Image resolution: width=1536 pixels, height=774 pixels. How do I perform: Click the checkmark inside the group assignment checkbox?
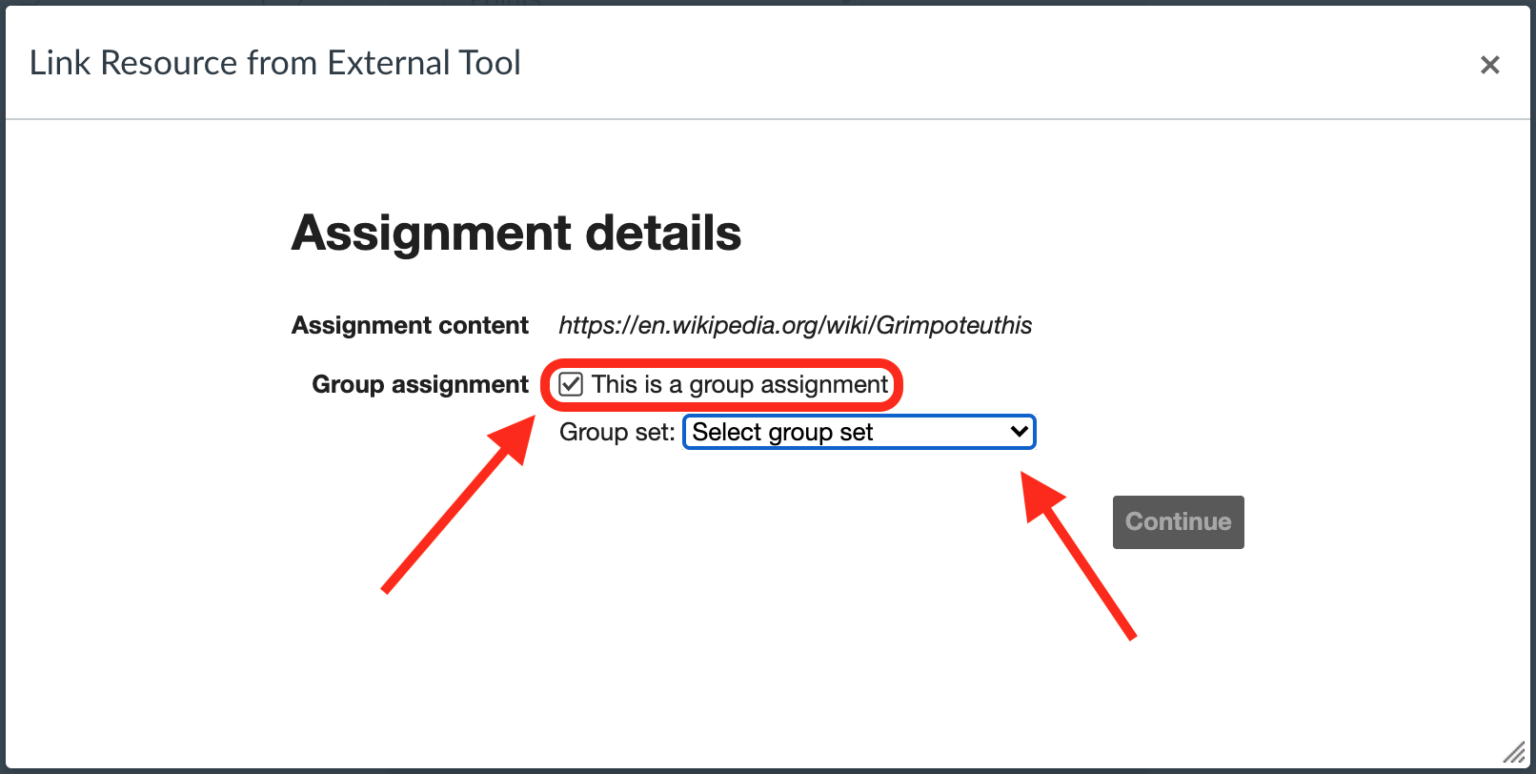pyautogui.click(x=570, y=384)
